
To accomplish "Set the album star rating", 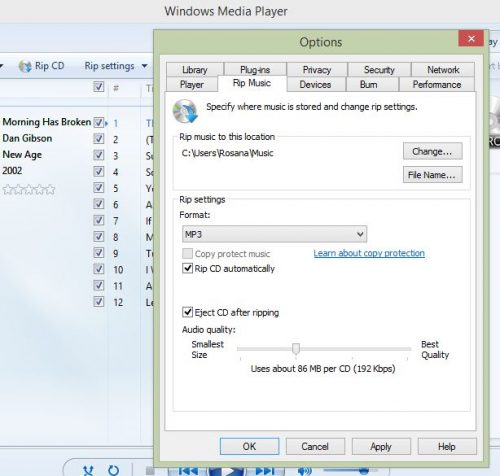I will [x=29, y=190].
